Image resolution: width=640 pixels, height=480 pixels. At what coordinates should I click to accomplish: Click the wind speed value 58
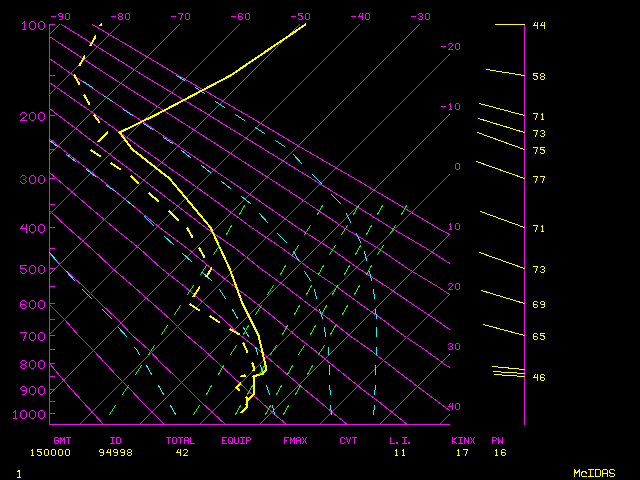click(539, 77)
